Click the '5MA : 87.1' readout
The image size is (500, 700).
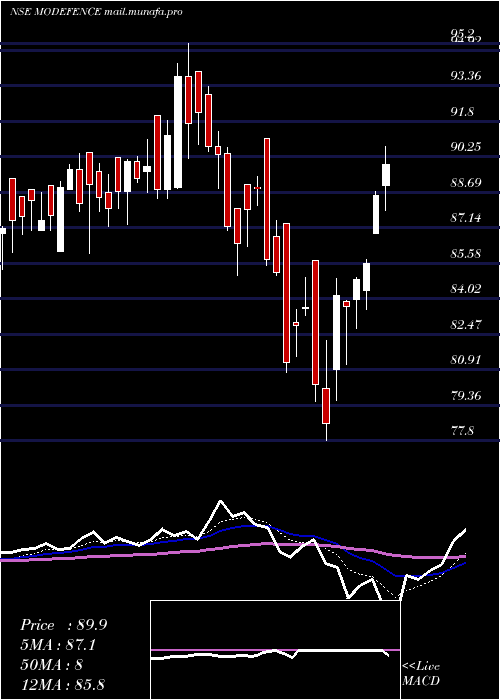pos(58,645)
